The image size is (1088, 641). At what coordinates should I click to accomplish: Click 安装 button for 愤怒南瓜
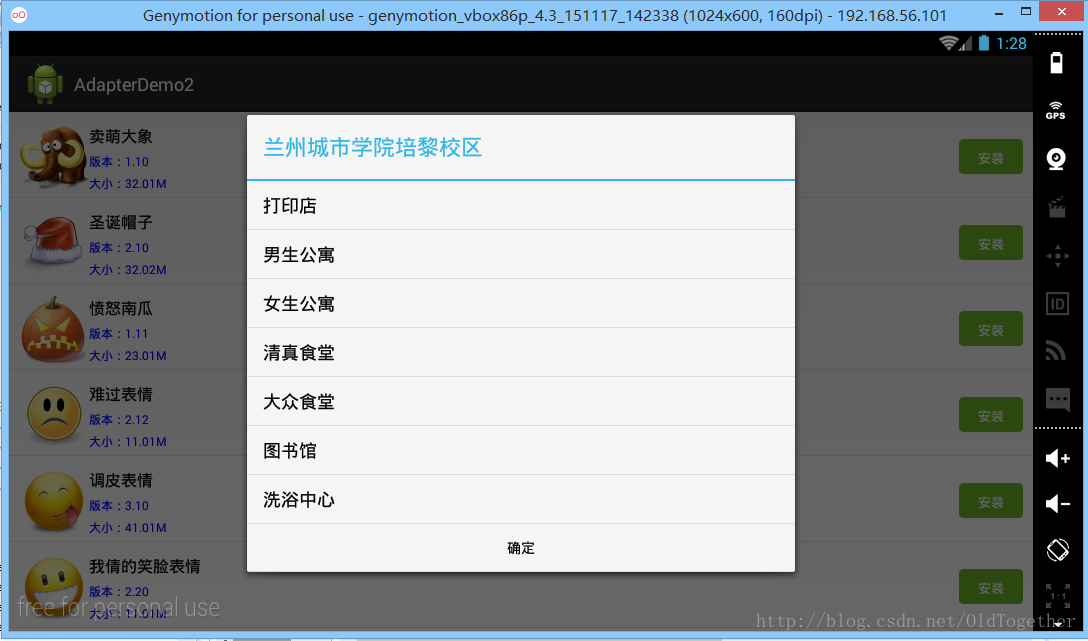(990, 329)
